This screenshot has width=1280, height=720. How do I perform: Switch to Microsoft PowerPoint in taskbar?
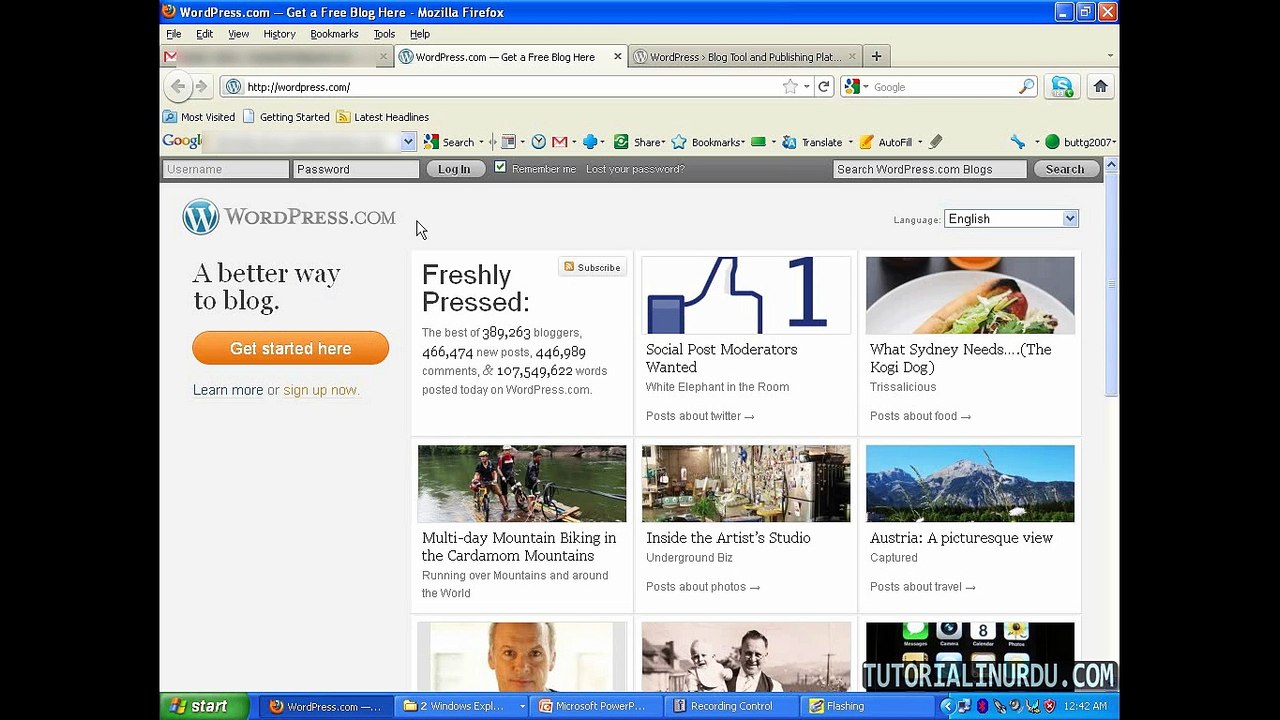click(x=595, y=706)
